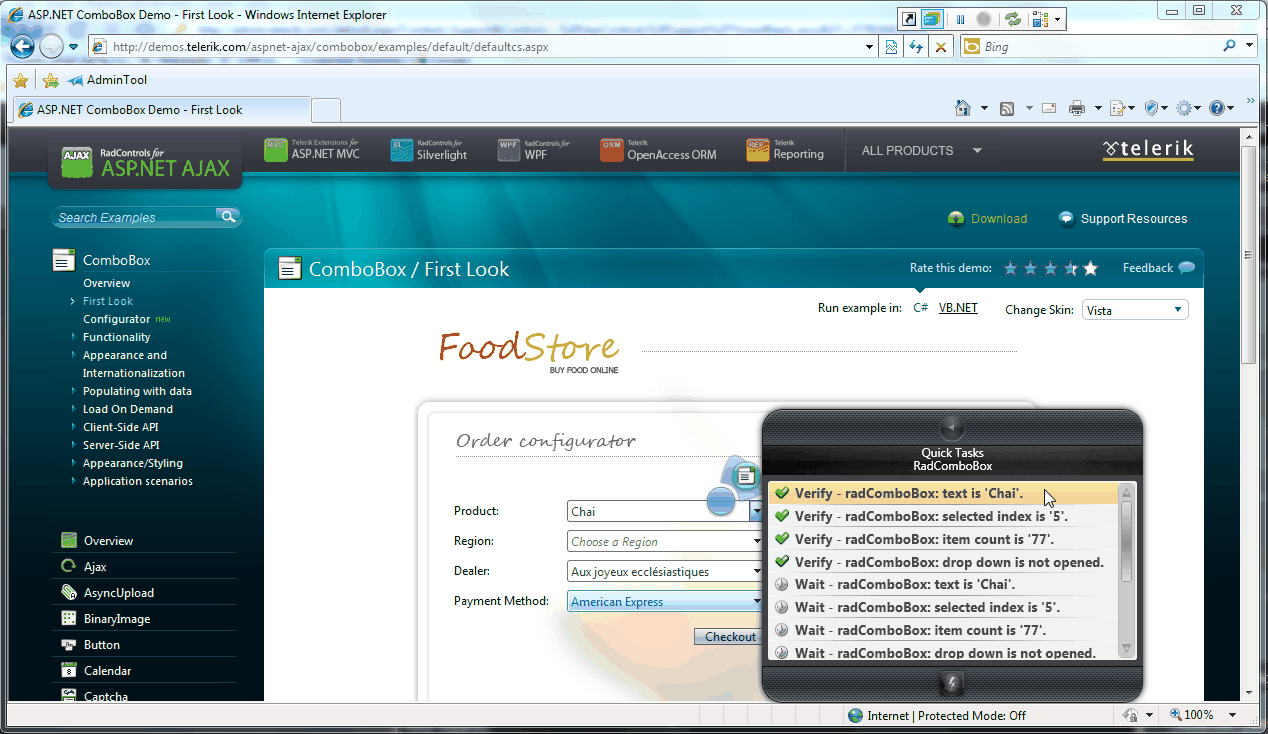Open the Region combo box

pos(664,541)
